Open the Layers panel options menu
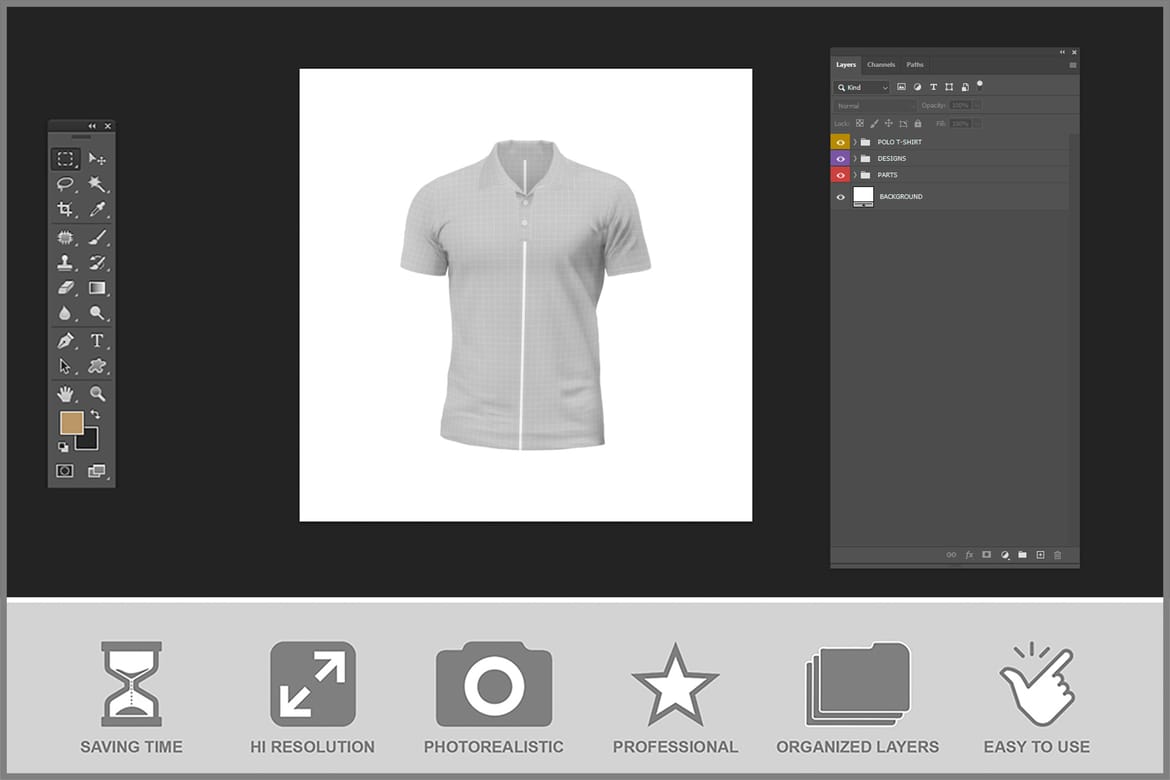Image resolution: width=1170 pixels, height=780 pixels. coord(1073,65)
